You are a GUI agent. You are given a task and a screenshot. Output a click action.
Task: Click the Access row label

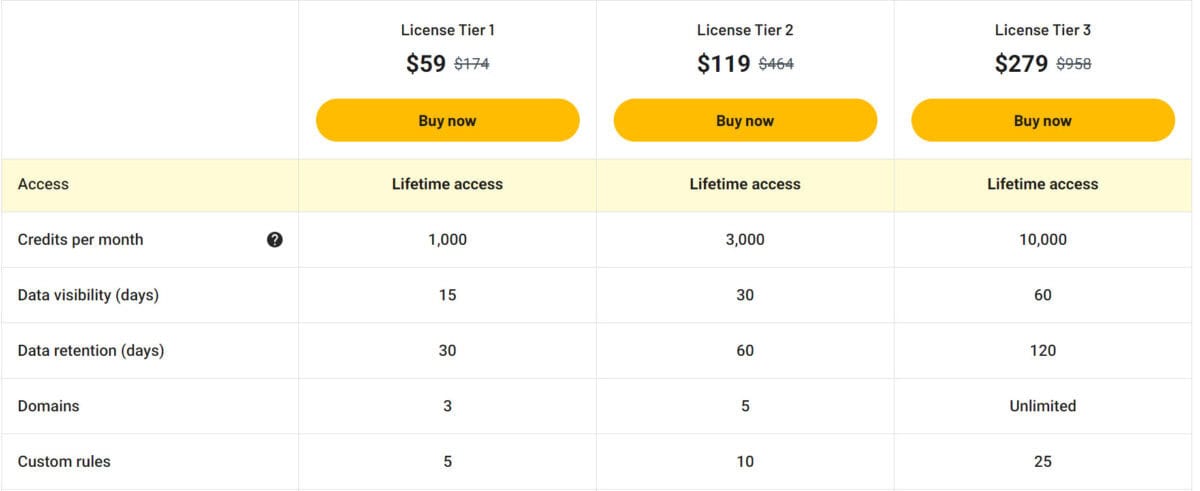coord(43,184)
